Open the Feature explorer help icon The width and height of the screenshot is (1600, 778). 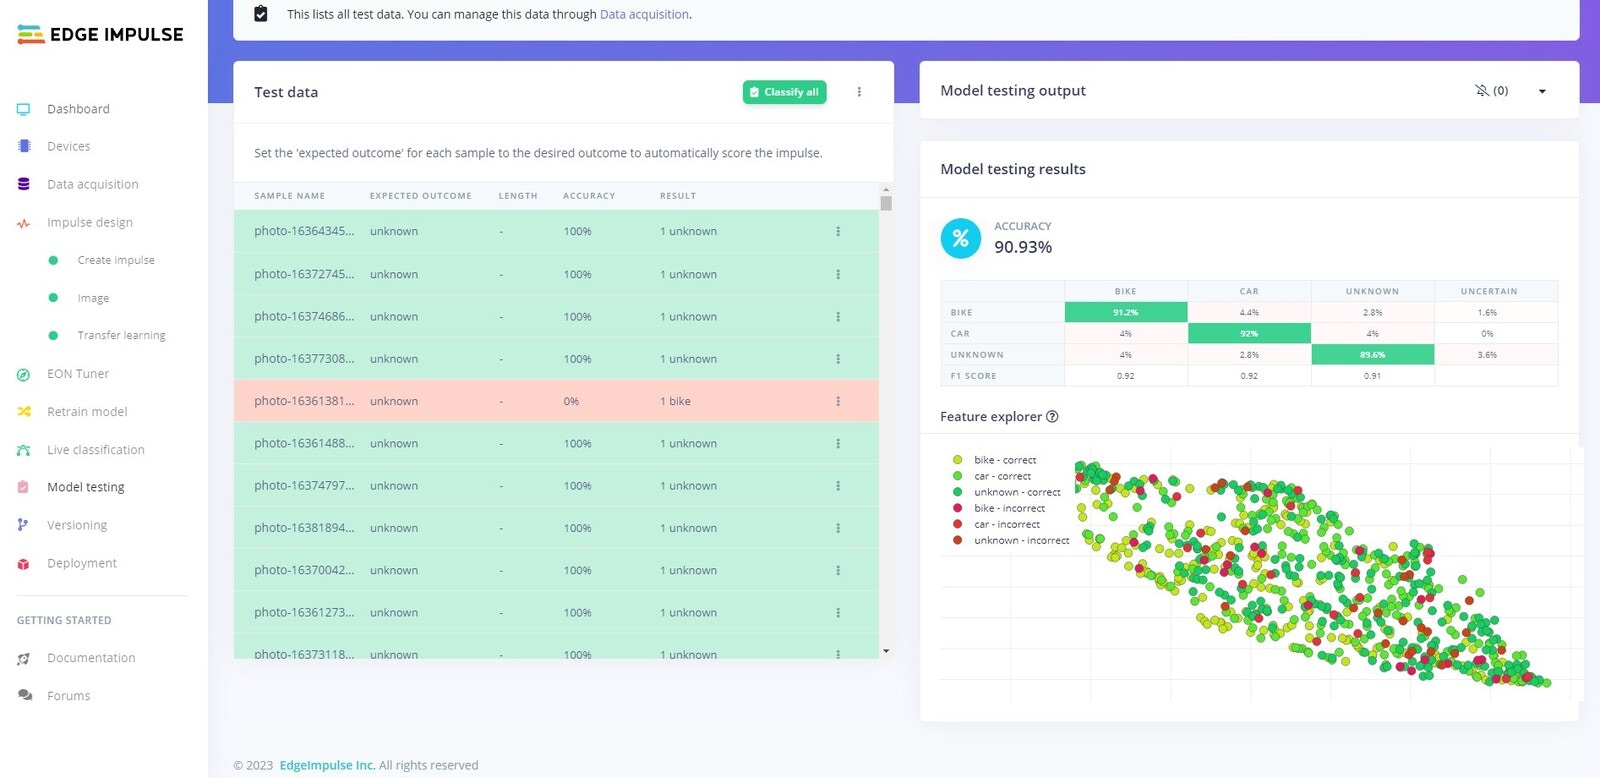pyautogui.click(x=1052, y=417)
